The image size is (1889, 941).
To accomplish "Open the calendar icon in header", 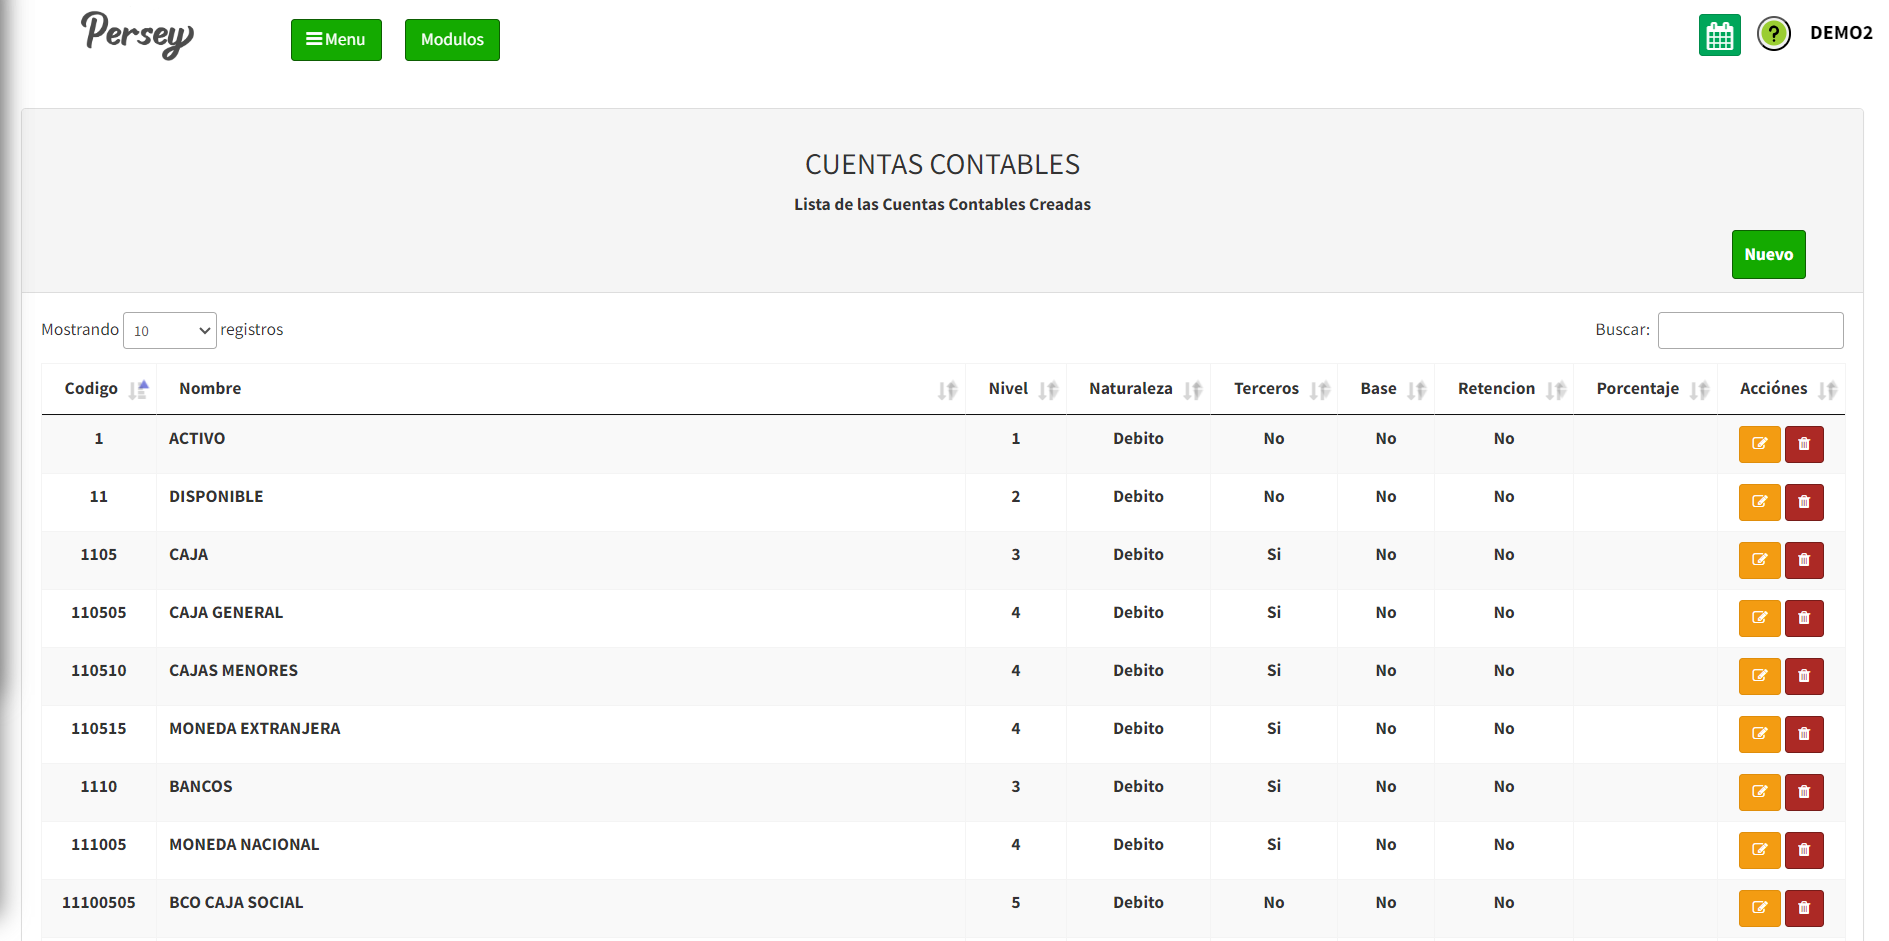I will [1719, 36].
